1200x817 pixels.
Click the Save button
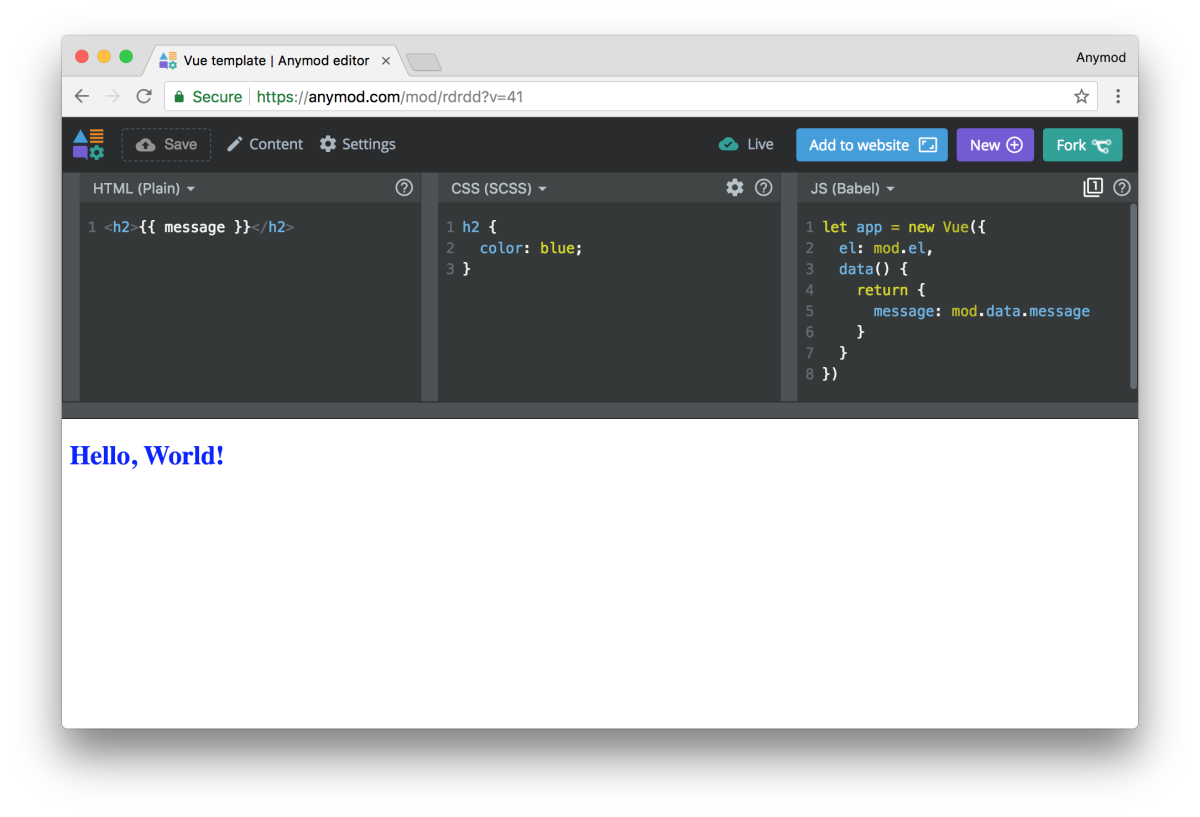click(x=166, y=144)
